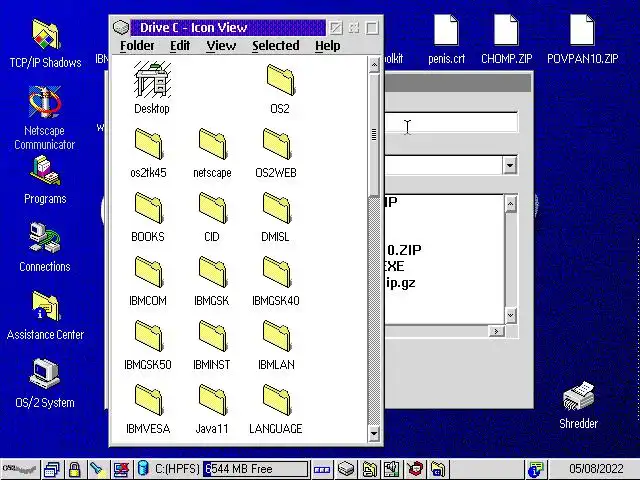Image resolution: width=640 pixels, height=480 pixels.
Task: Click the tray switcher icon in WarpCenter
Action: pos(322,469)
